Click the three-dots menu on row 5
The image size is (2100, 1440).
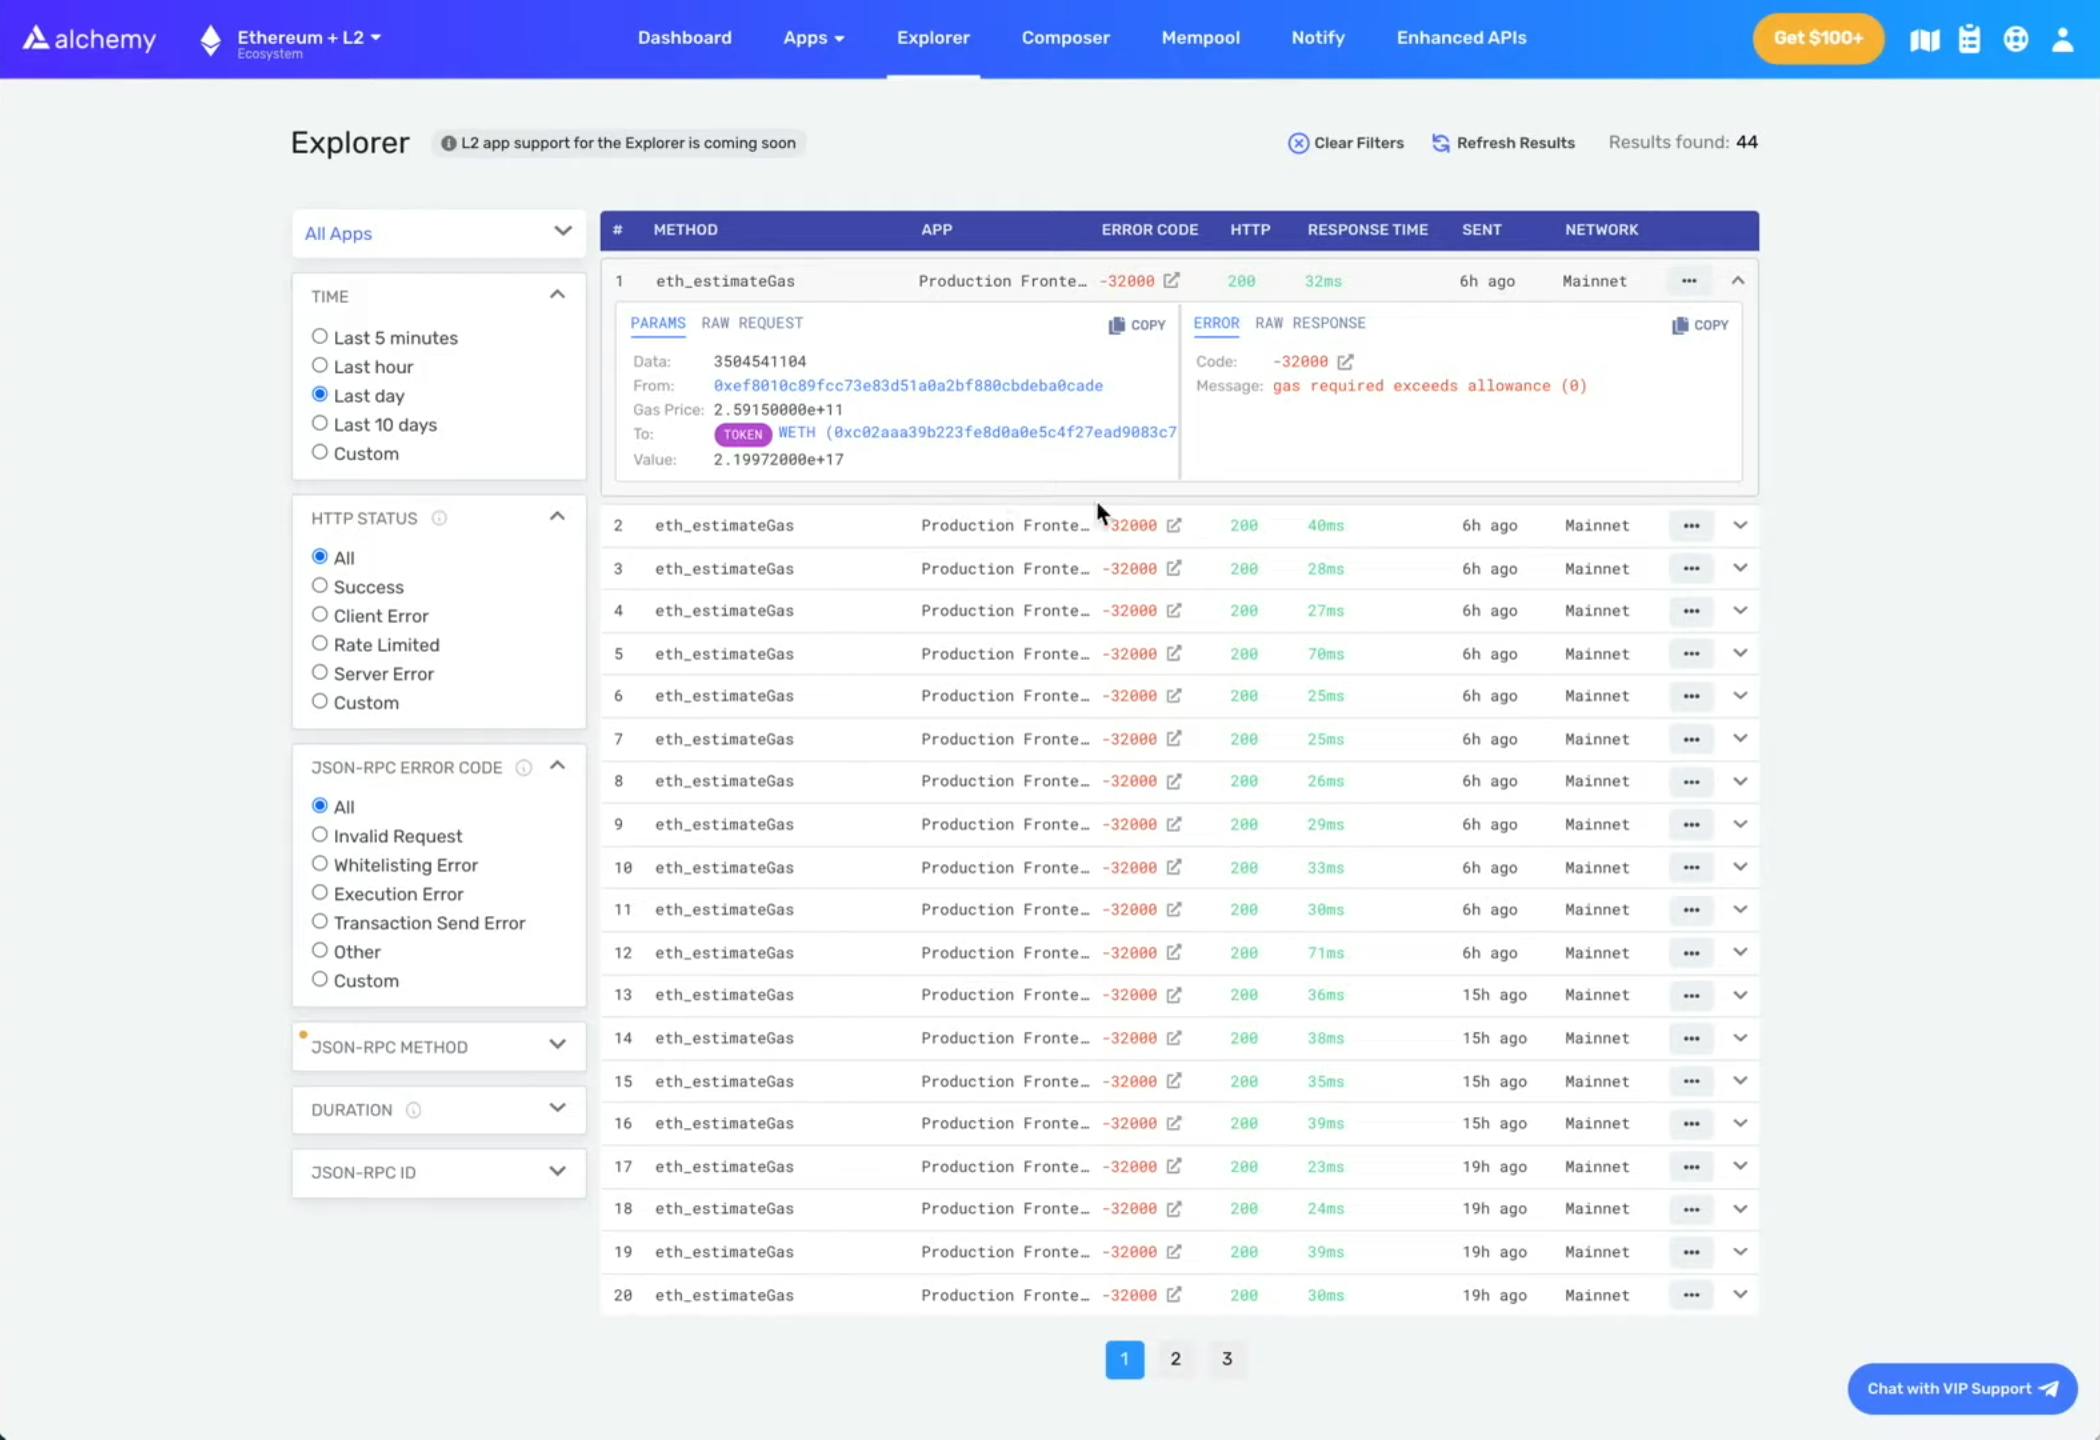[1691, 654]
